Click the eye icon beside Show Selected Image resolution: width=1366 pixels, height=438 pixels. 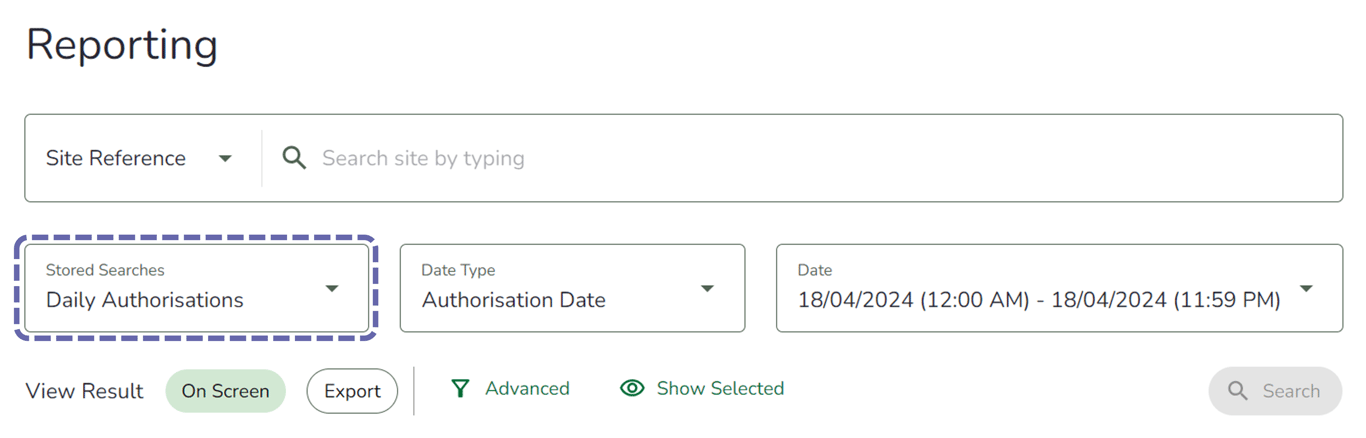632,389
